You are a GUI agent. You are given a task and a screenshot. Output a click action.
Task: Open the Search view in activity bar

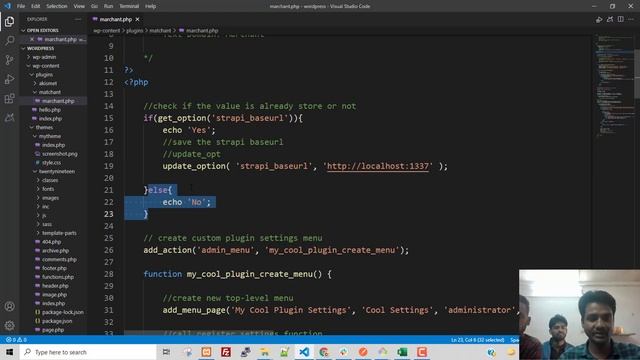point(9,40)
